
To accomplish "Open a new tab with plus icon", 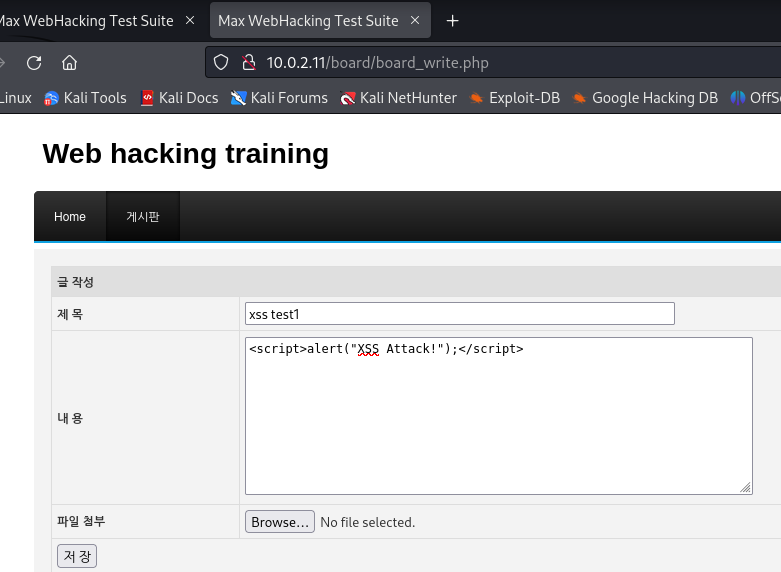I will click(x=452, y=21).
